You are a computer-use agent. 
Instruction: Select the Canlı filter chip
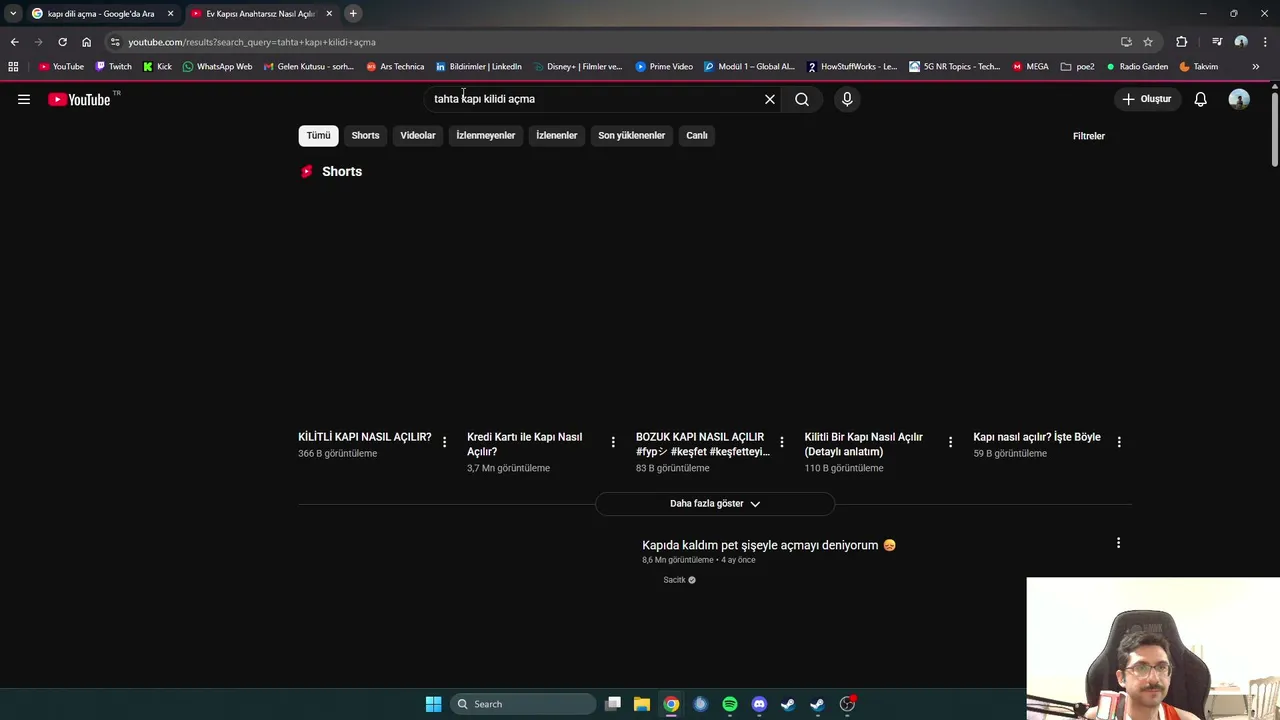(697, 135)
